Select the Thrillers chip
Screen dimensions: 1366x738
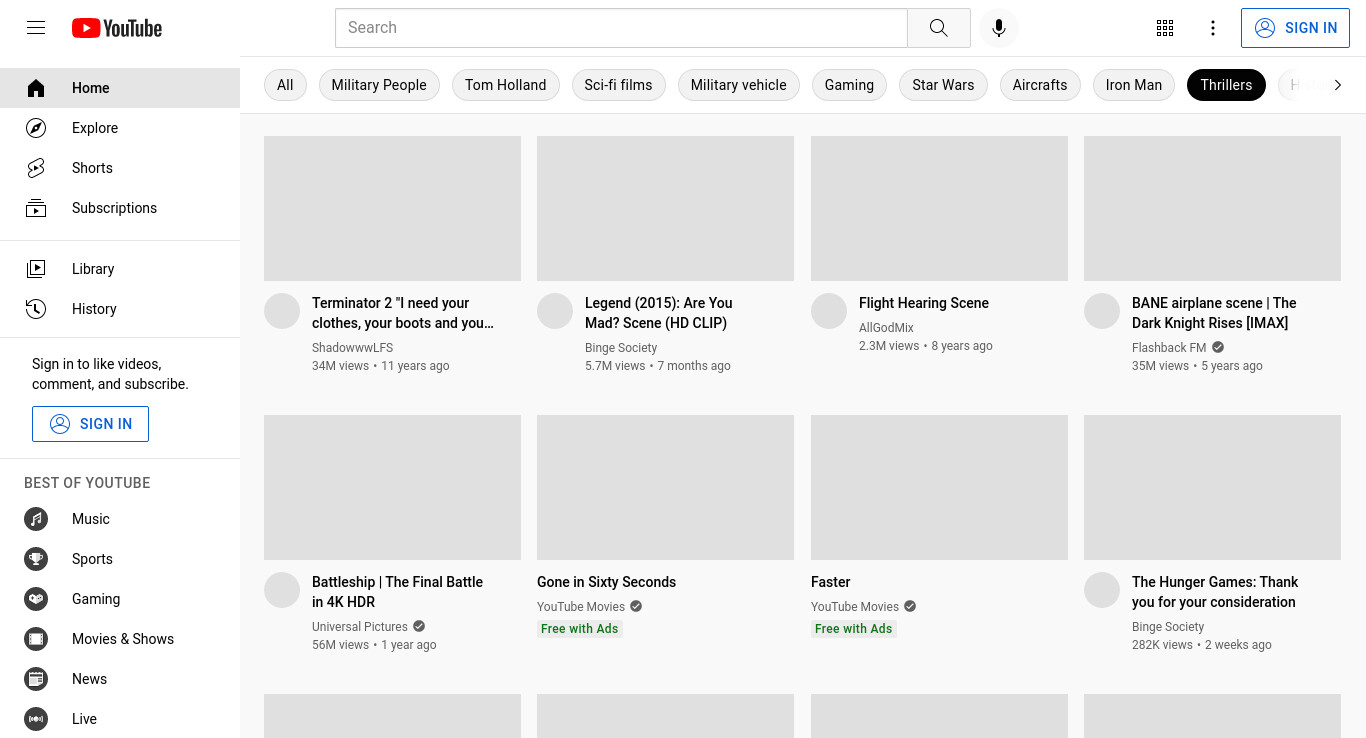tap(1226, 85)
